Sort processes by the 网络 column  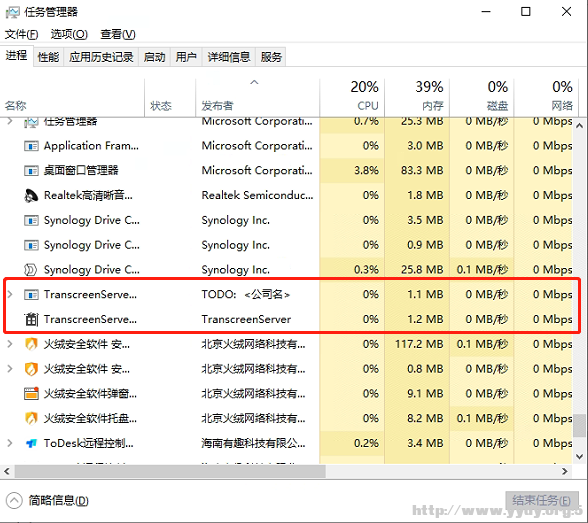[546, 97]
